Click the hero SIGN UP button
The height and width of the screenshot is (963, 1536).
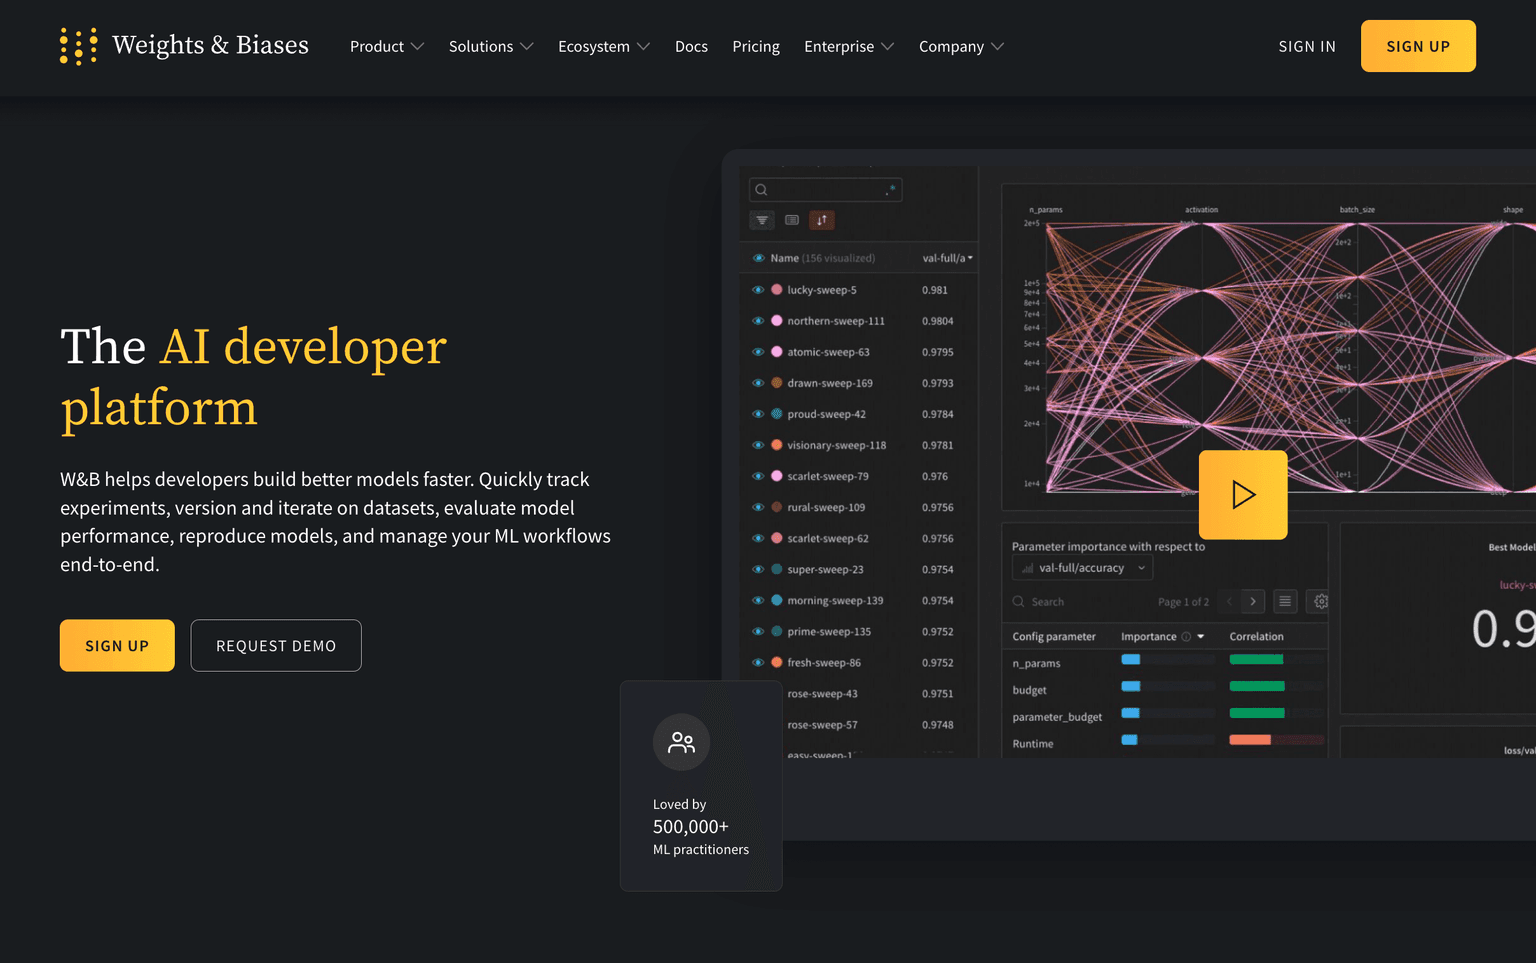click(x=117, y=646)
